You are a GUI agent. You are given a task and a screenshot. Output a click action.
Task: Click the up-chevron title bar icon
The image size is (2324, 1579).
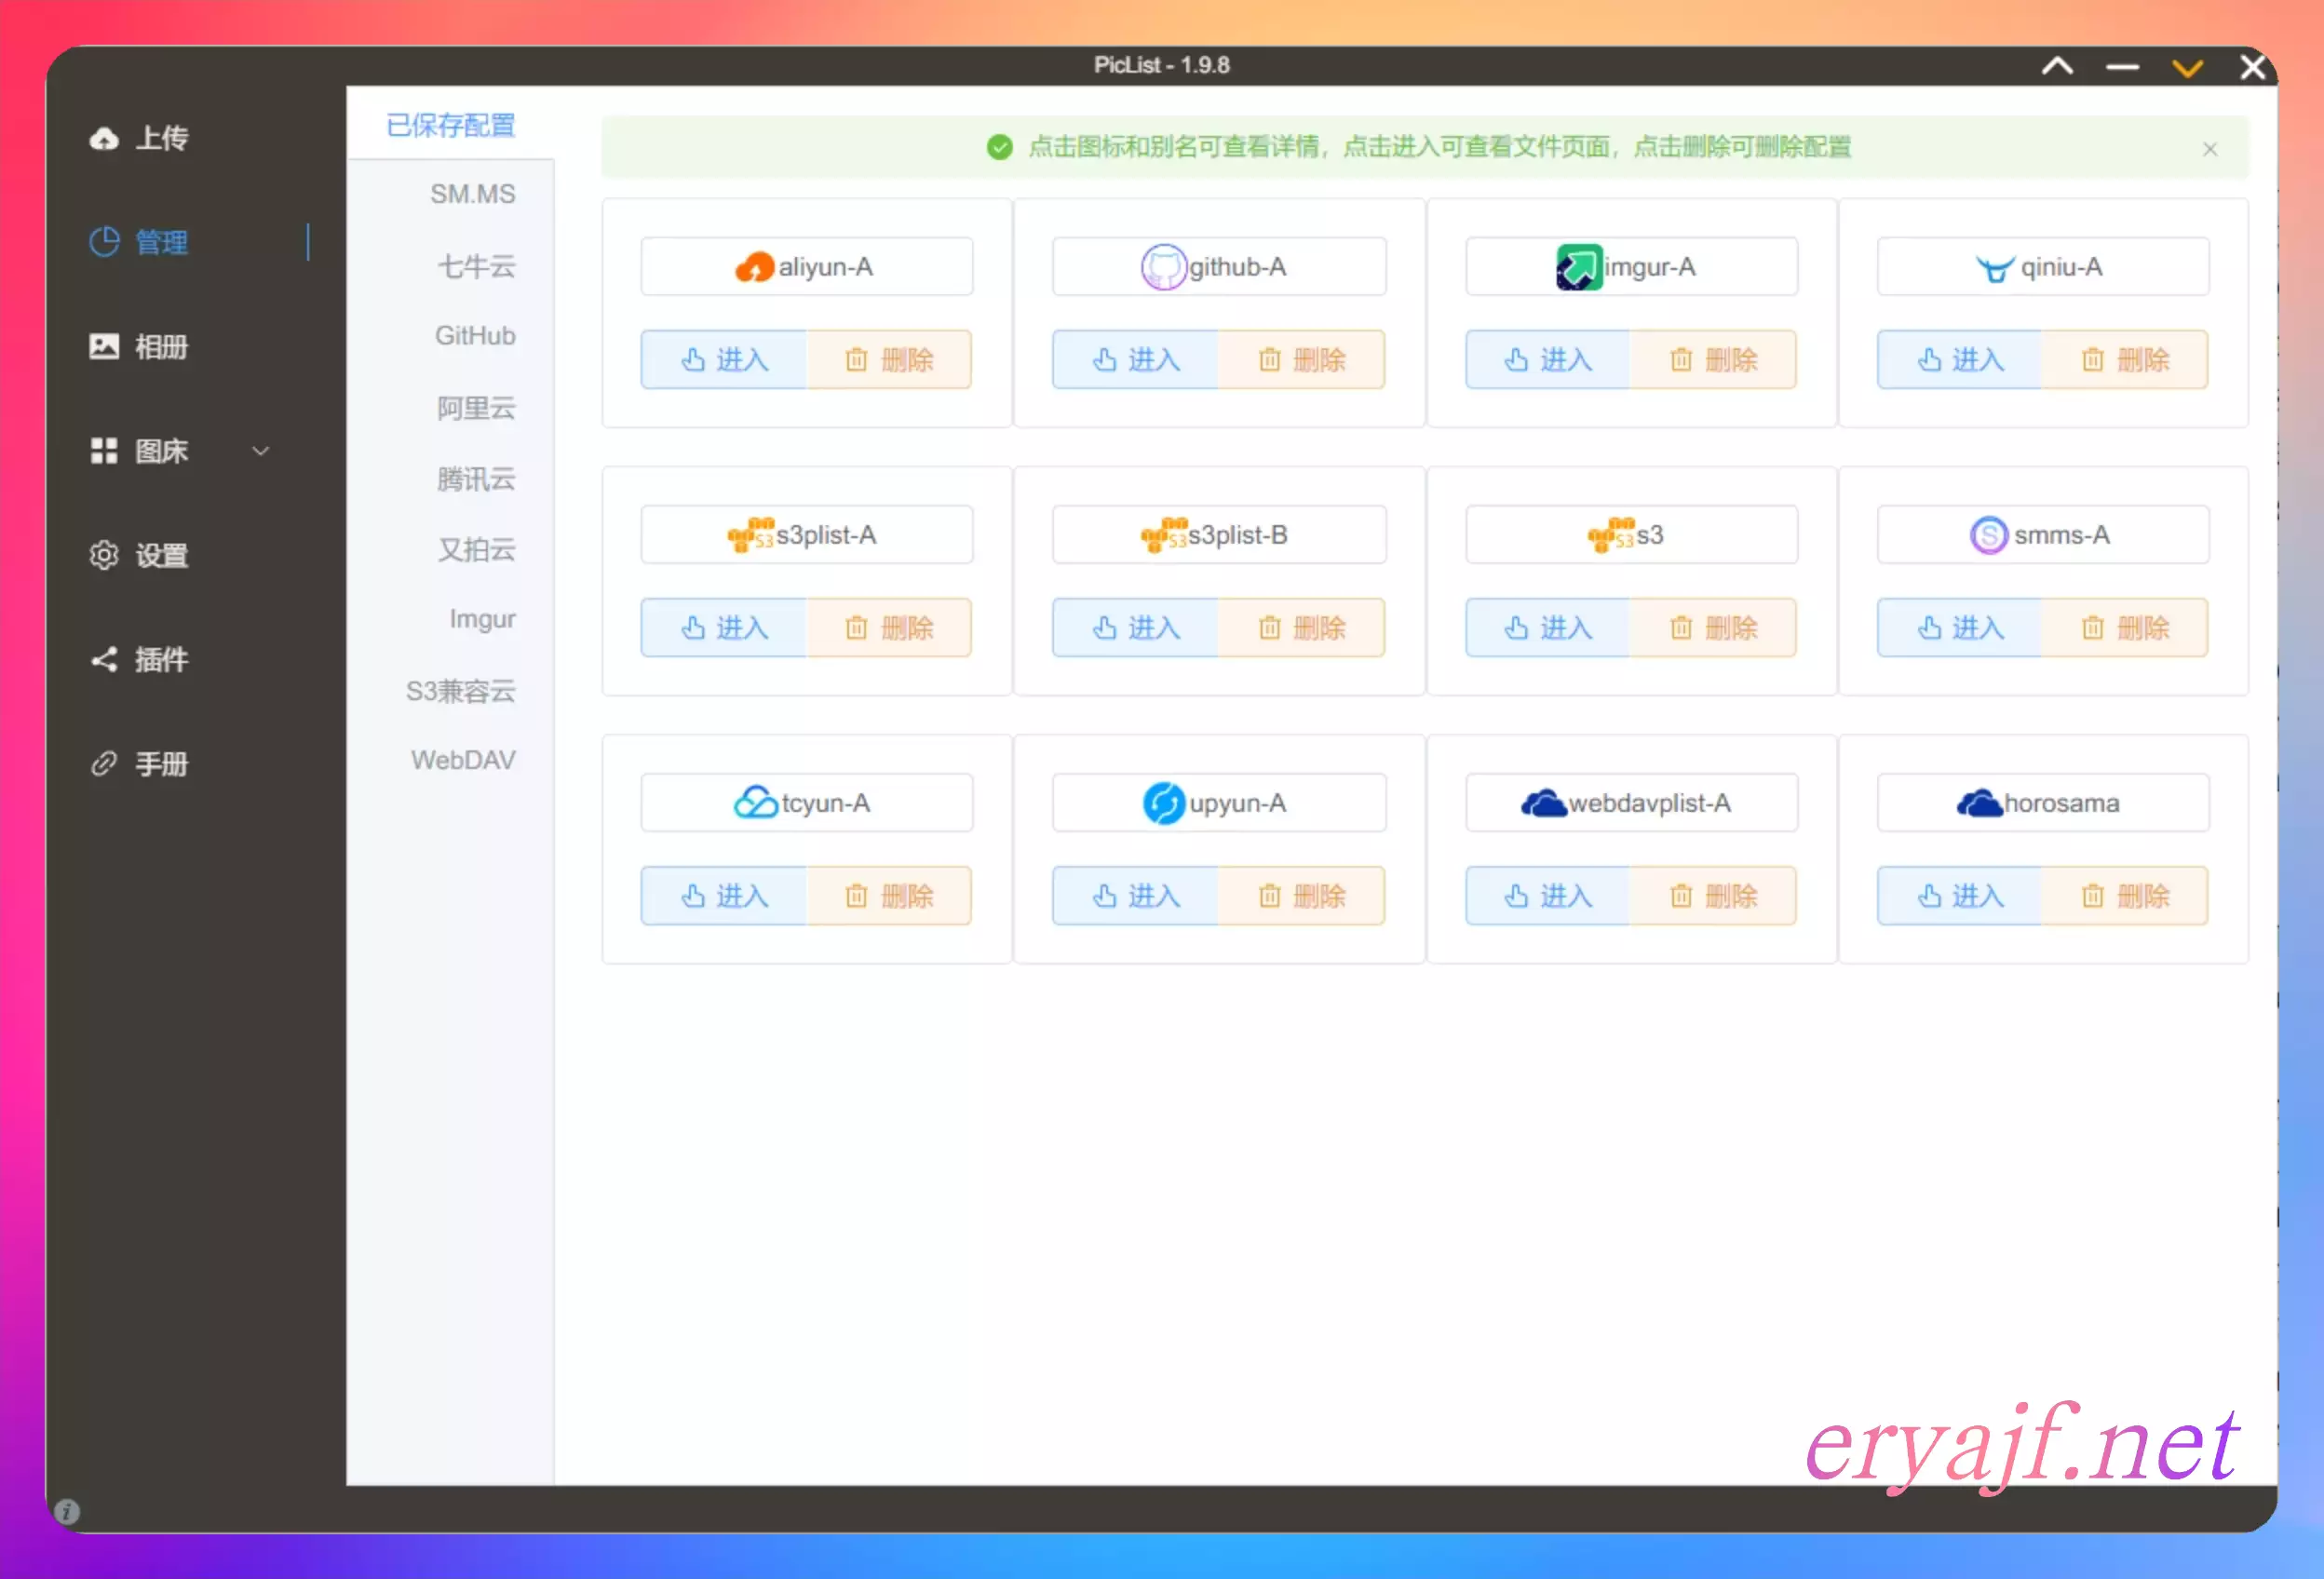[x=2057, y=66]
